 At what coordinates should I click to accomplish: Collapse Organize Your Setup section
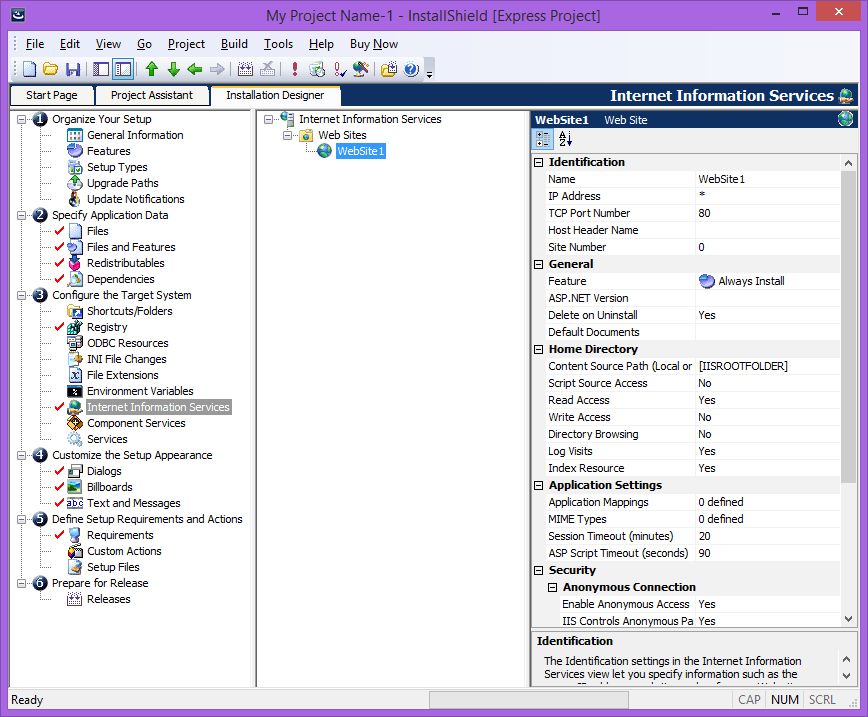tap(21, 119)
